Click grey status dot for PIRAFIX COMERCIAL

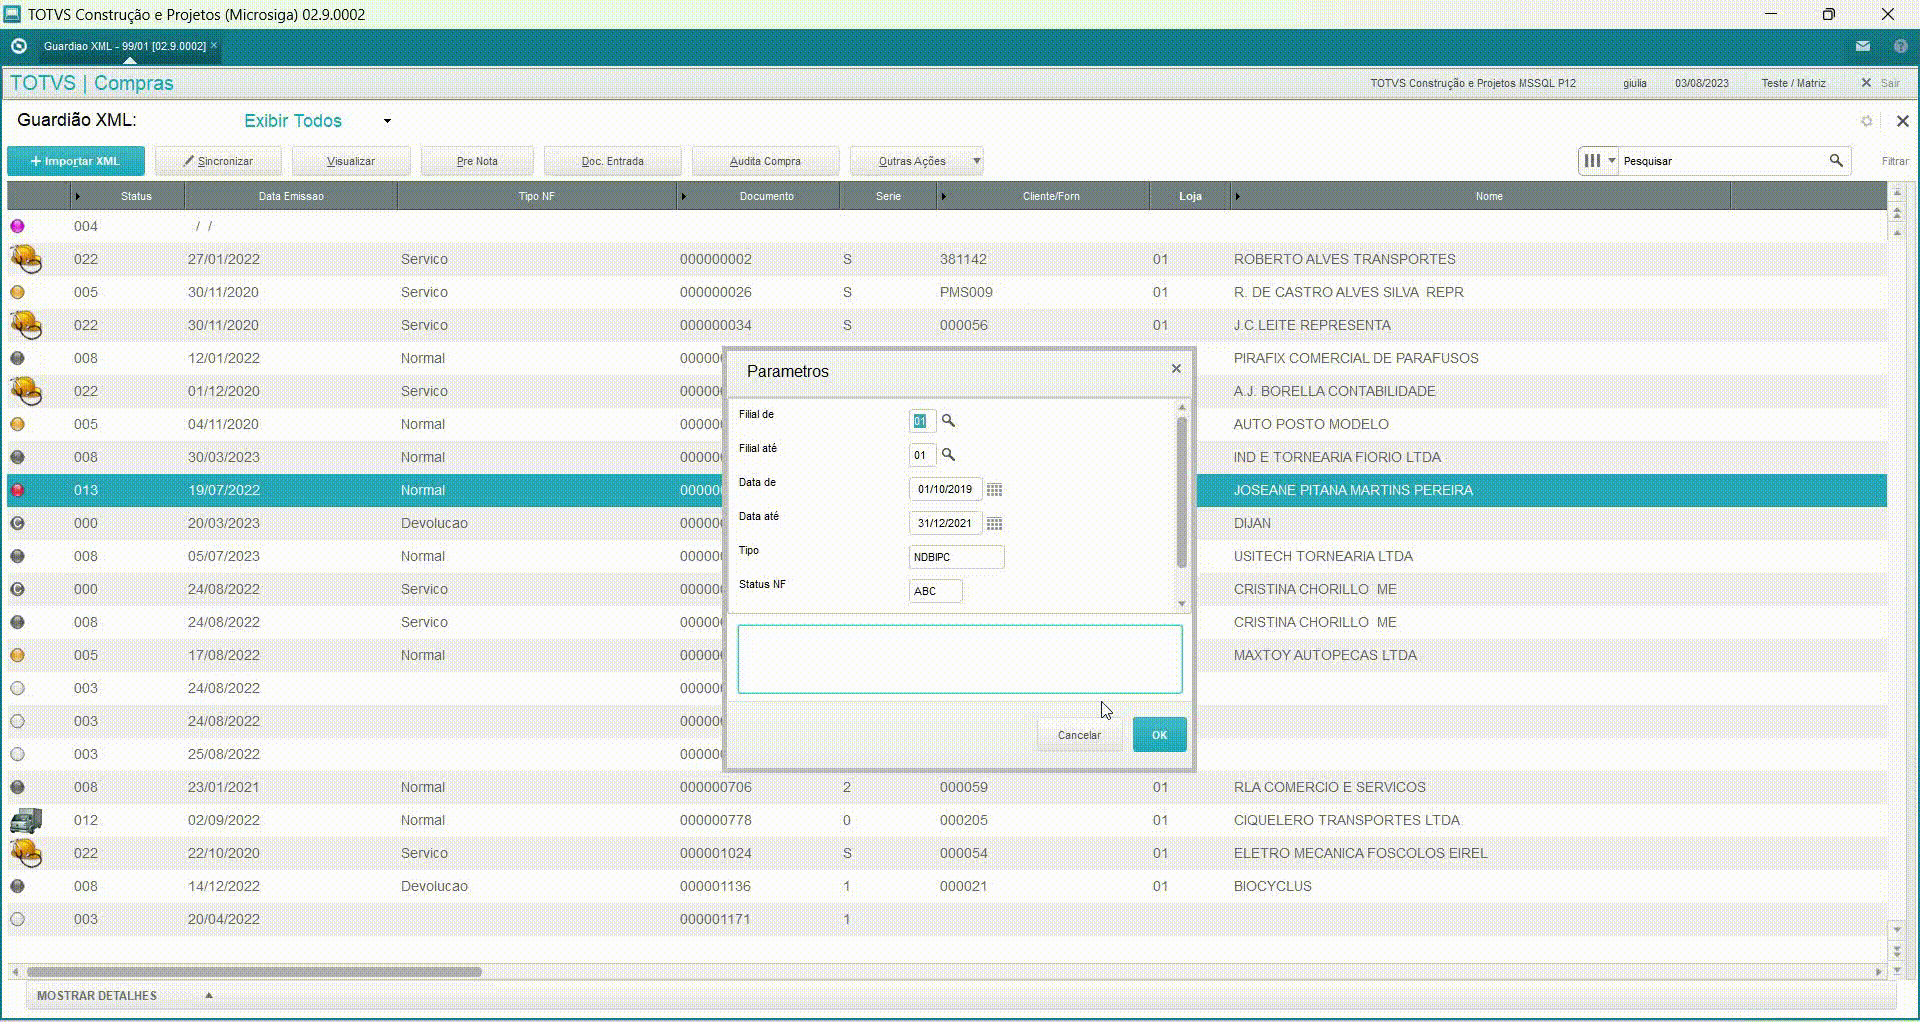17,358
